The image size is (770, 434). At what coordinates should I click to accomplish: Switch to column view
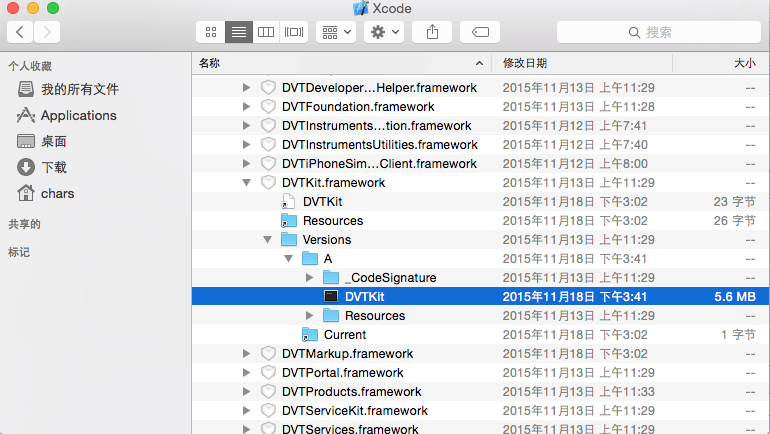(266, 32)
